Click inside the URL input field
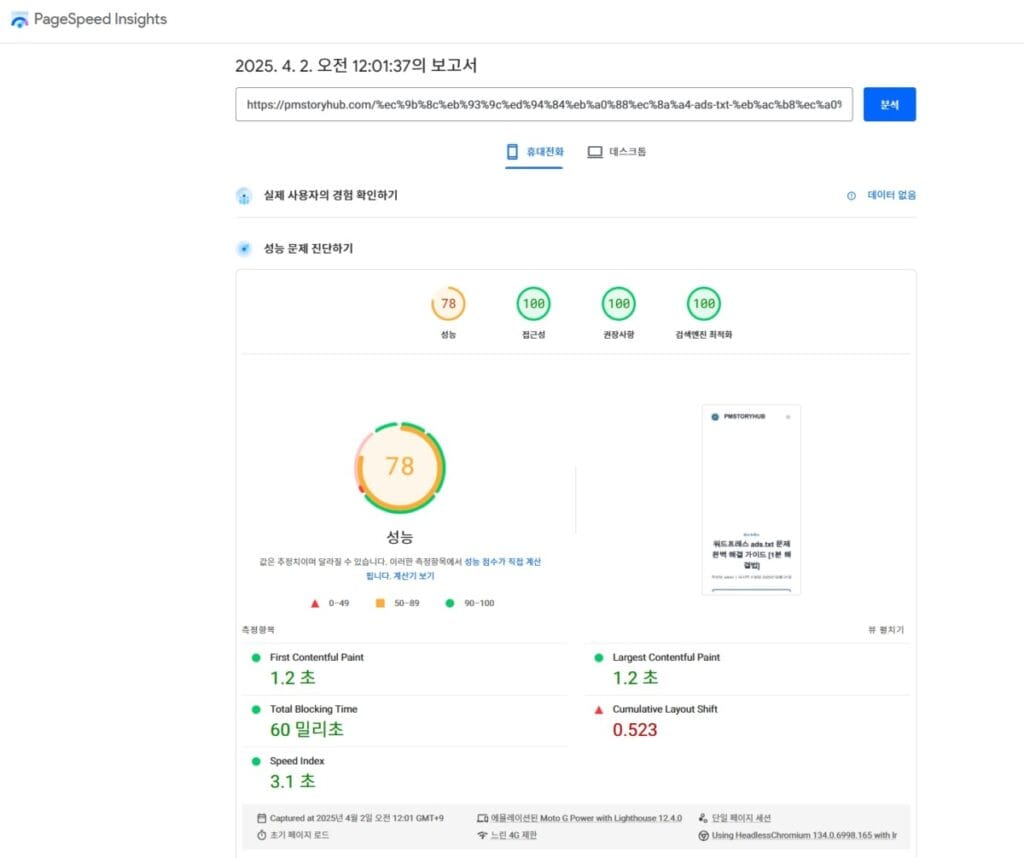 pos(543,104)
